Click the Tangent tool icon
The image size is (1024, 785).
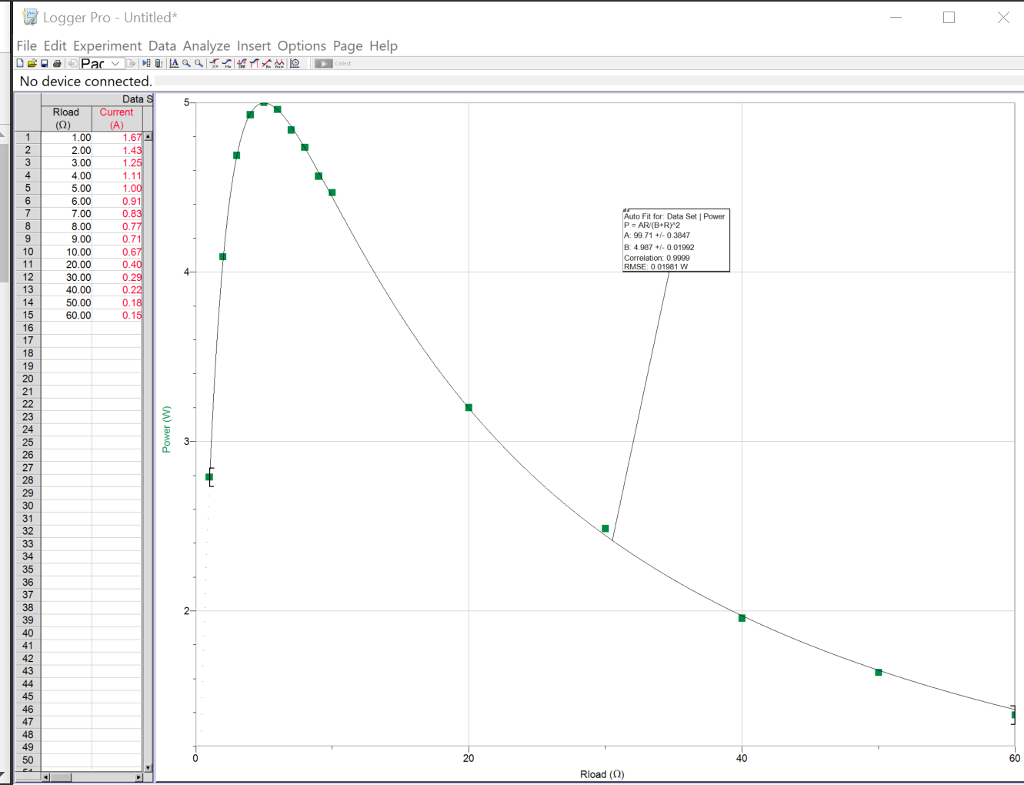[227, 64]
